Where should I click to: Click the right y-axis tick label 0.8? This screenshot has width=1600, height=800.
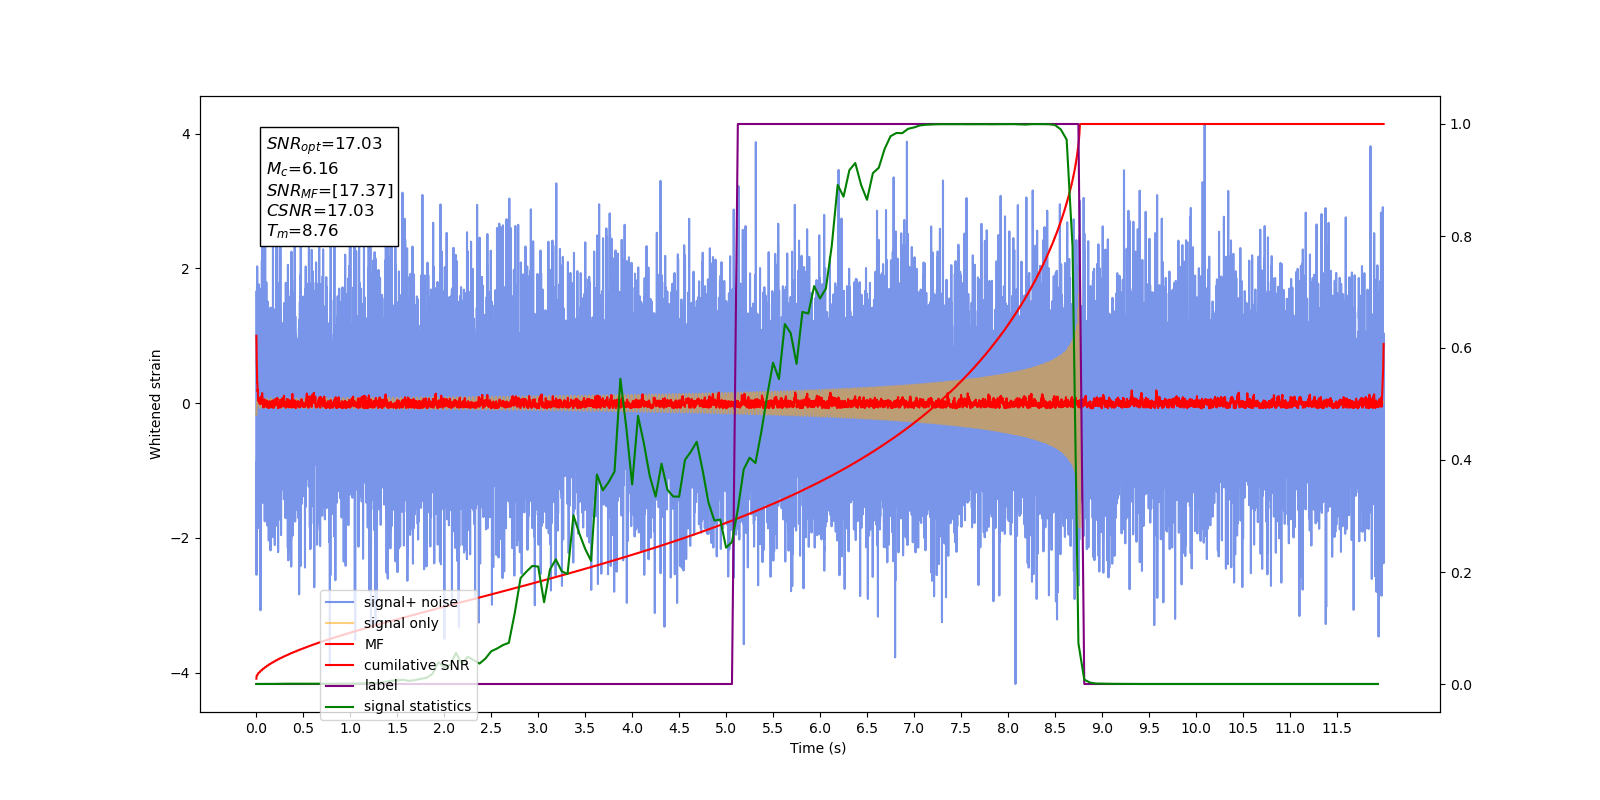(1461, 237)
